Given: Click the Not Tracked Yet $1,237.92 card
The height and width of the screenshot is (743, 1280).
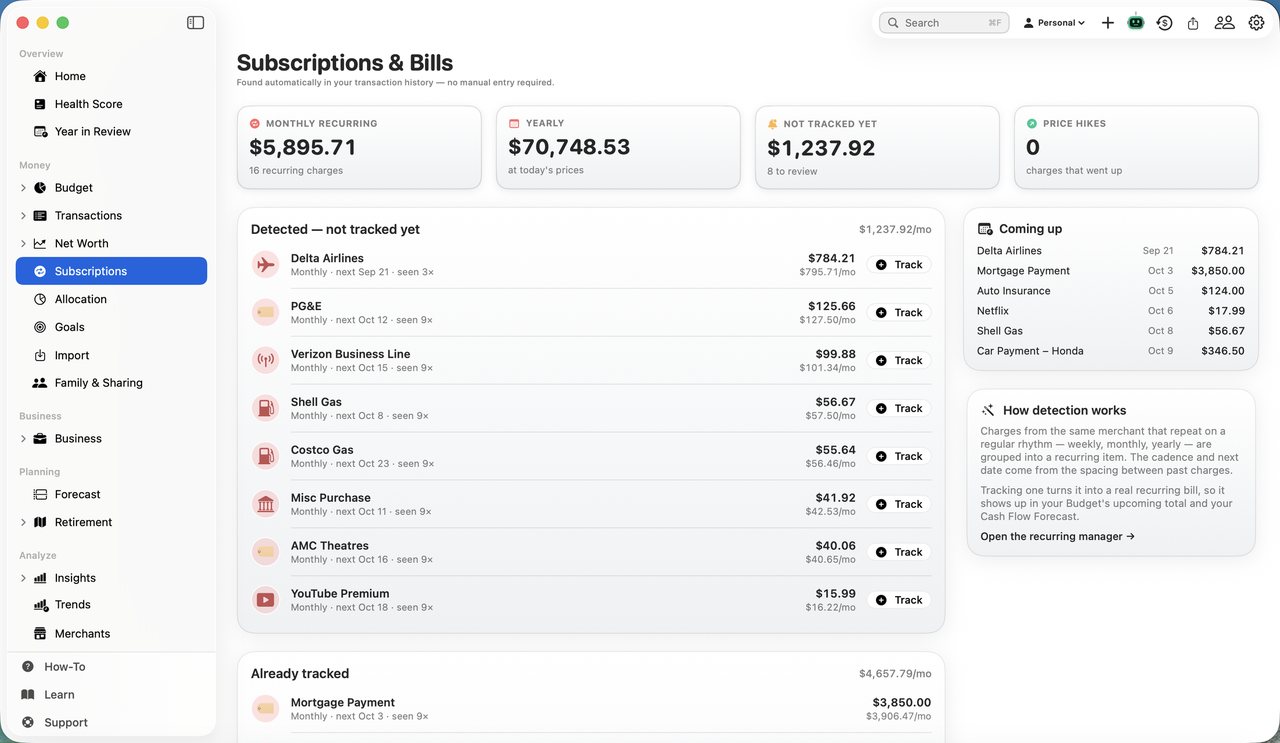Looking at the screenshot, I should tap(877, 147).
